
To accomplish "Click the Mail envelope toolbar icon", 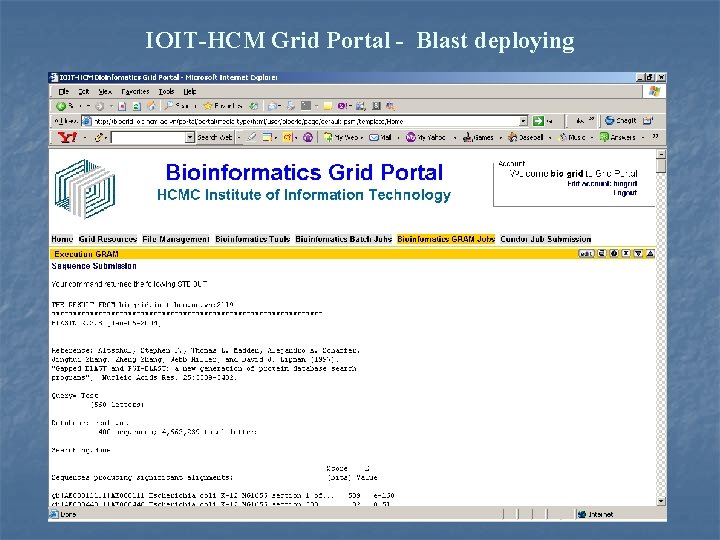I will point(274,106).
